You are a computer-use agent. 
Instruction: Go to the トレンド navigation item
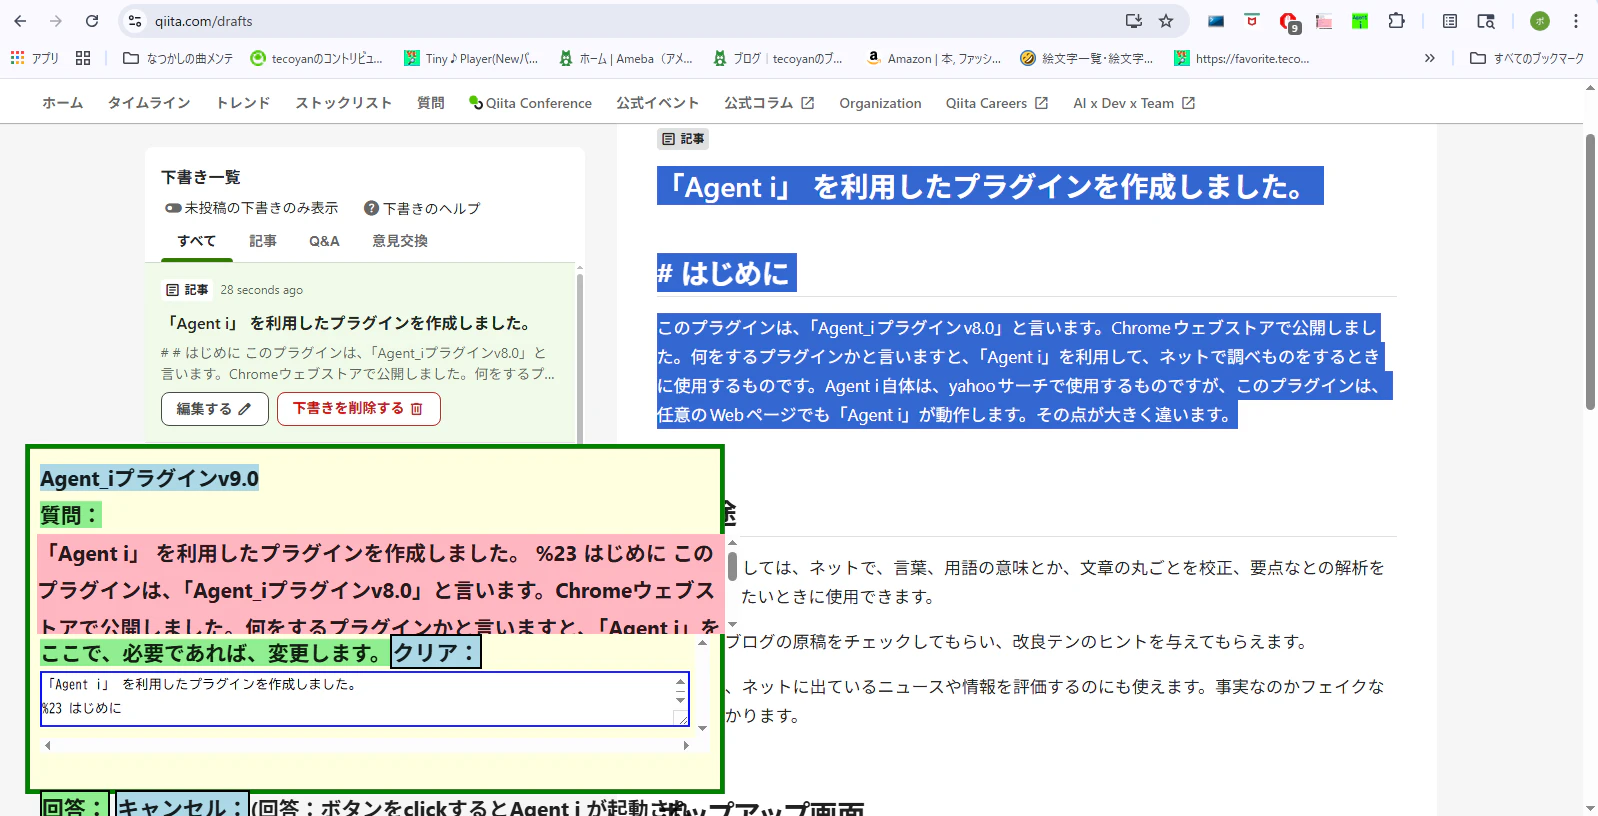tap(243, 103)
